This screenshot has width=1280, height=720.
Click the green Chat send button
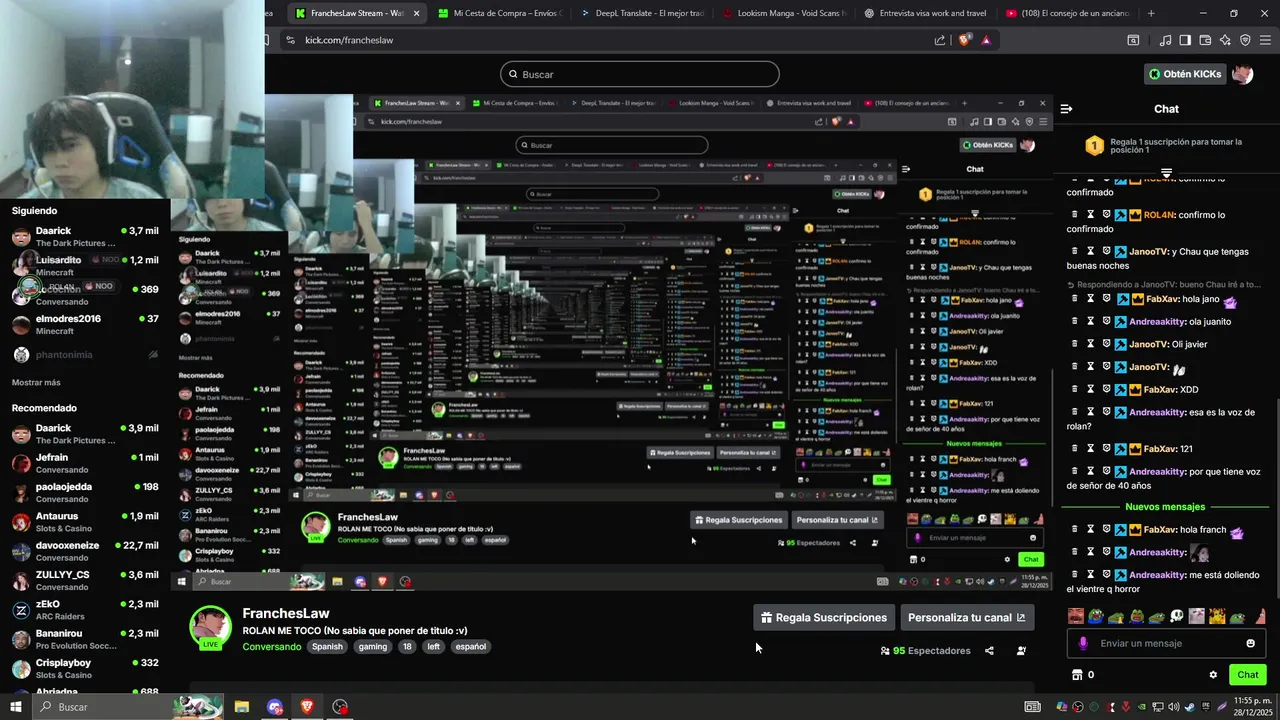pos(1248,675)
